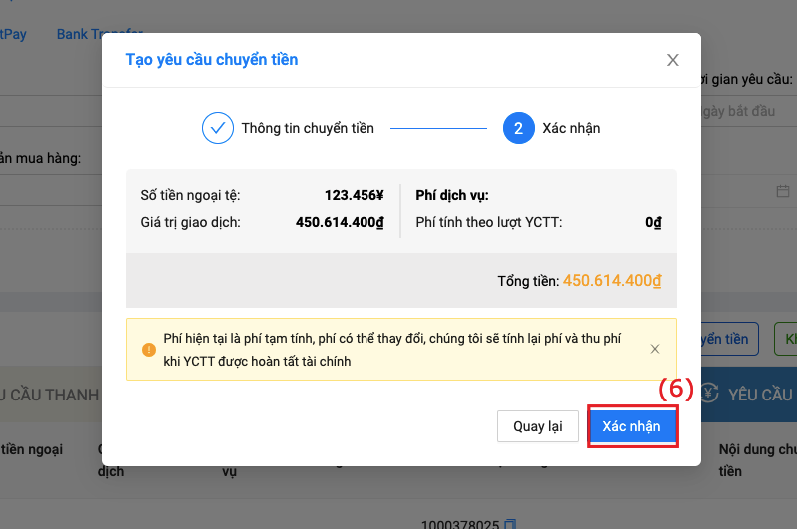Image resolution: width=797 pixels, height=529 pixels.
Task: Click the orange warning icon in fee notice
Action: 149,350
